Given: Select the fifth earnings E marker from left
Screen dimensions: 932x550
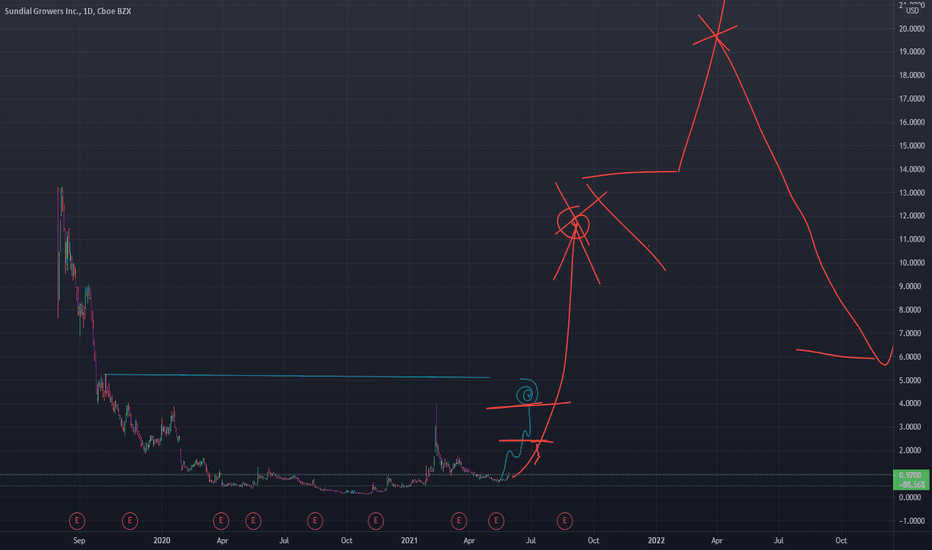Looking at the screenshot, I should [x=315, y=521].
